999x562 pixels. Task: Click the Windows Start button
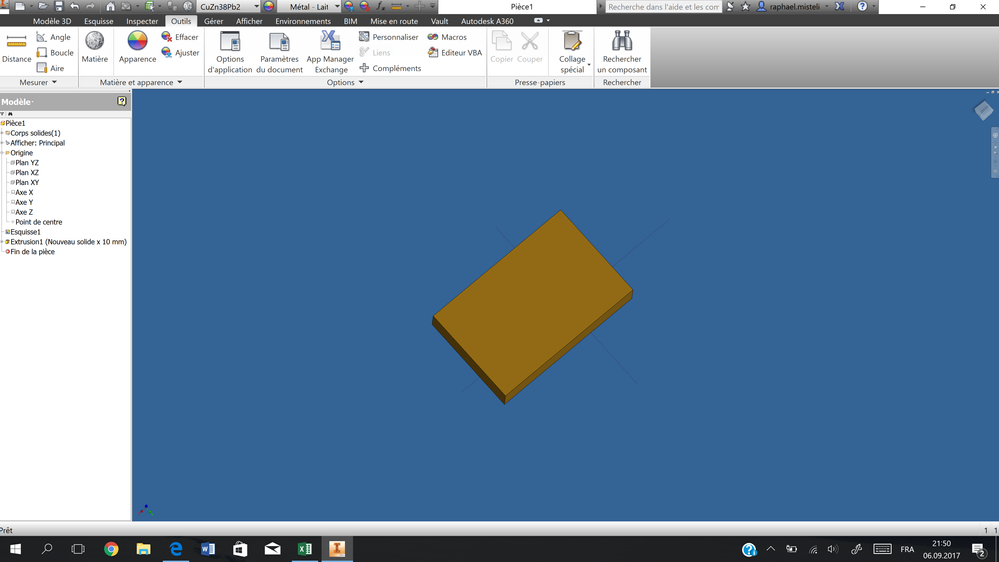click(x=15, y=549)
